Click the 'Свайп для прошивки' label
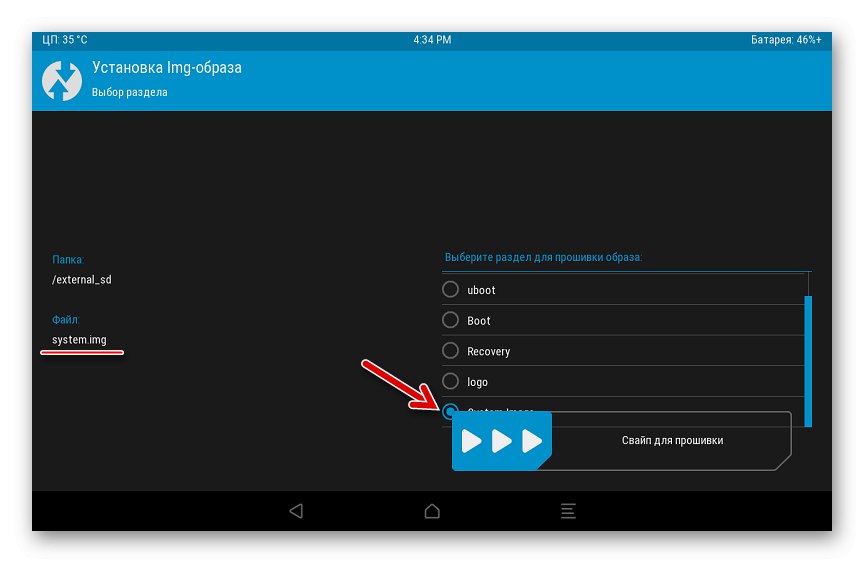This screenshot has width=864, height=563. (672, 441)
